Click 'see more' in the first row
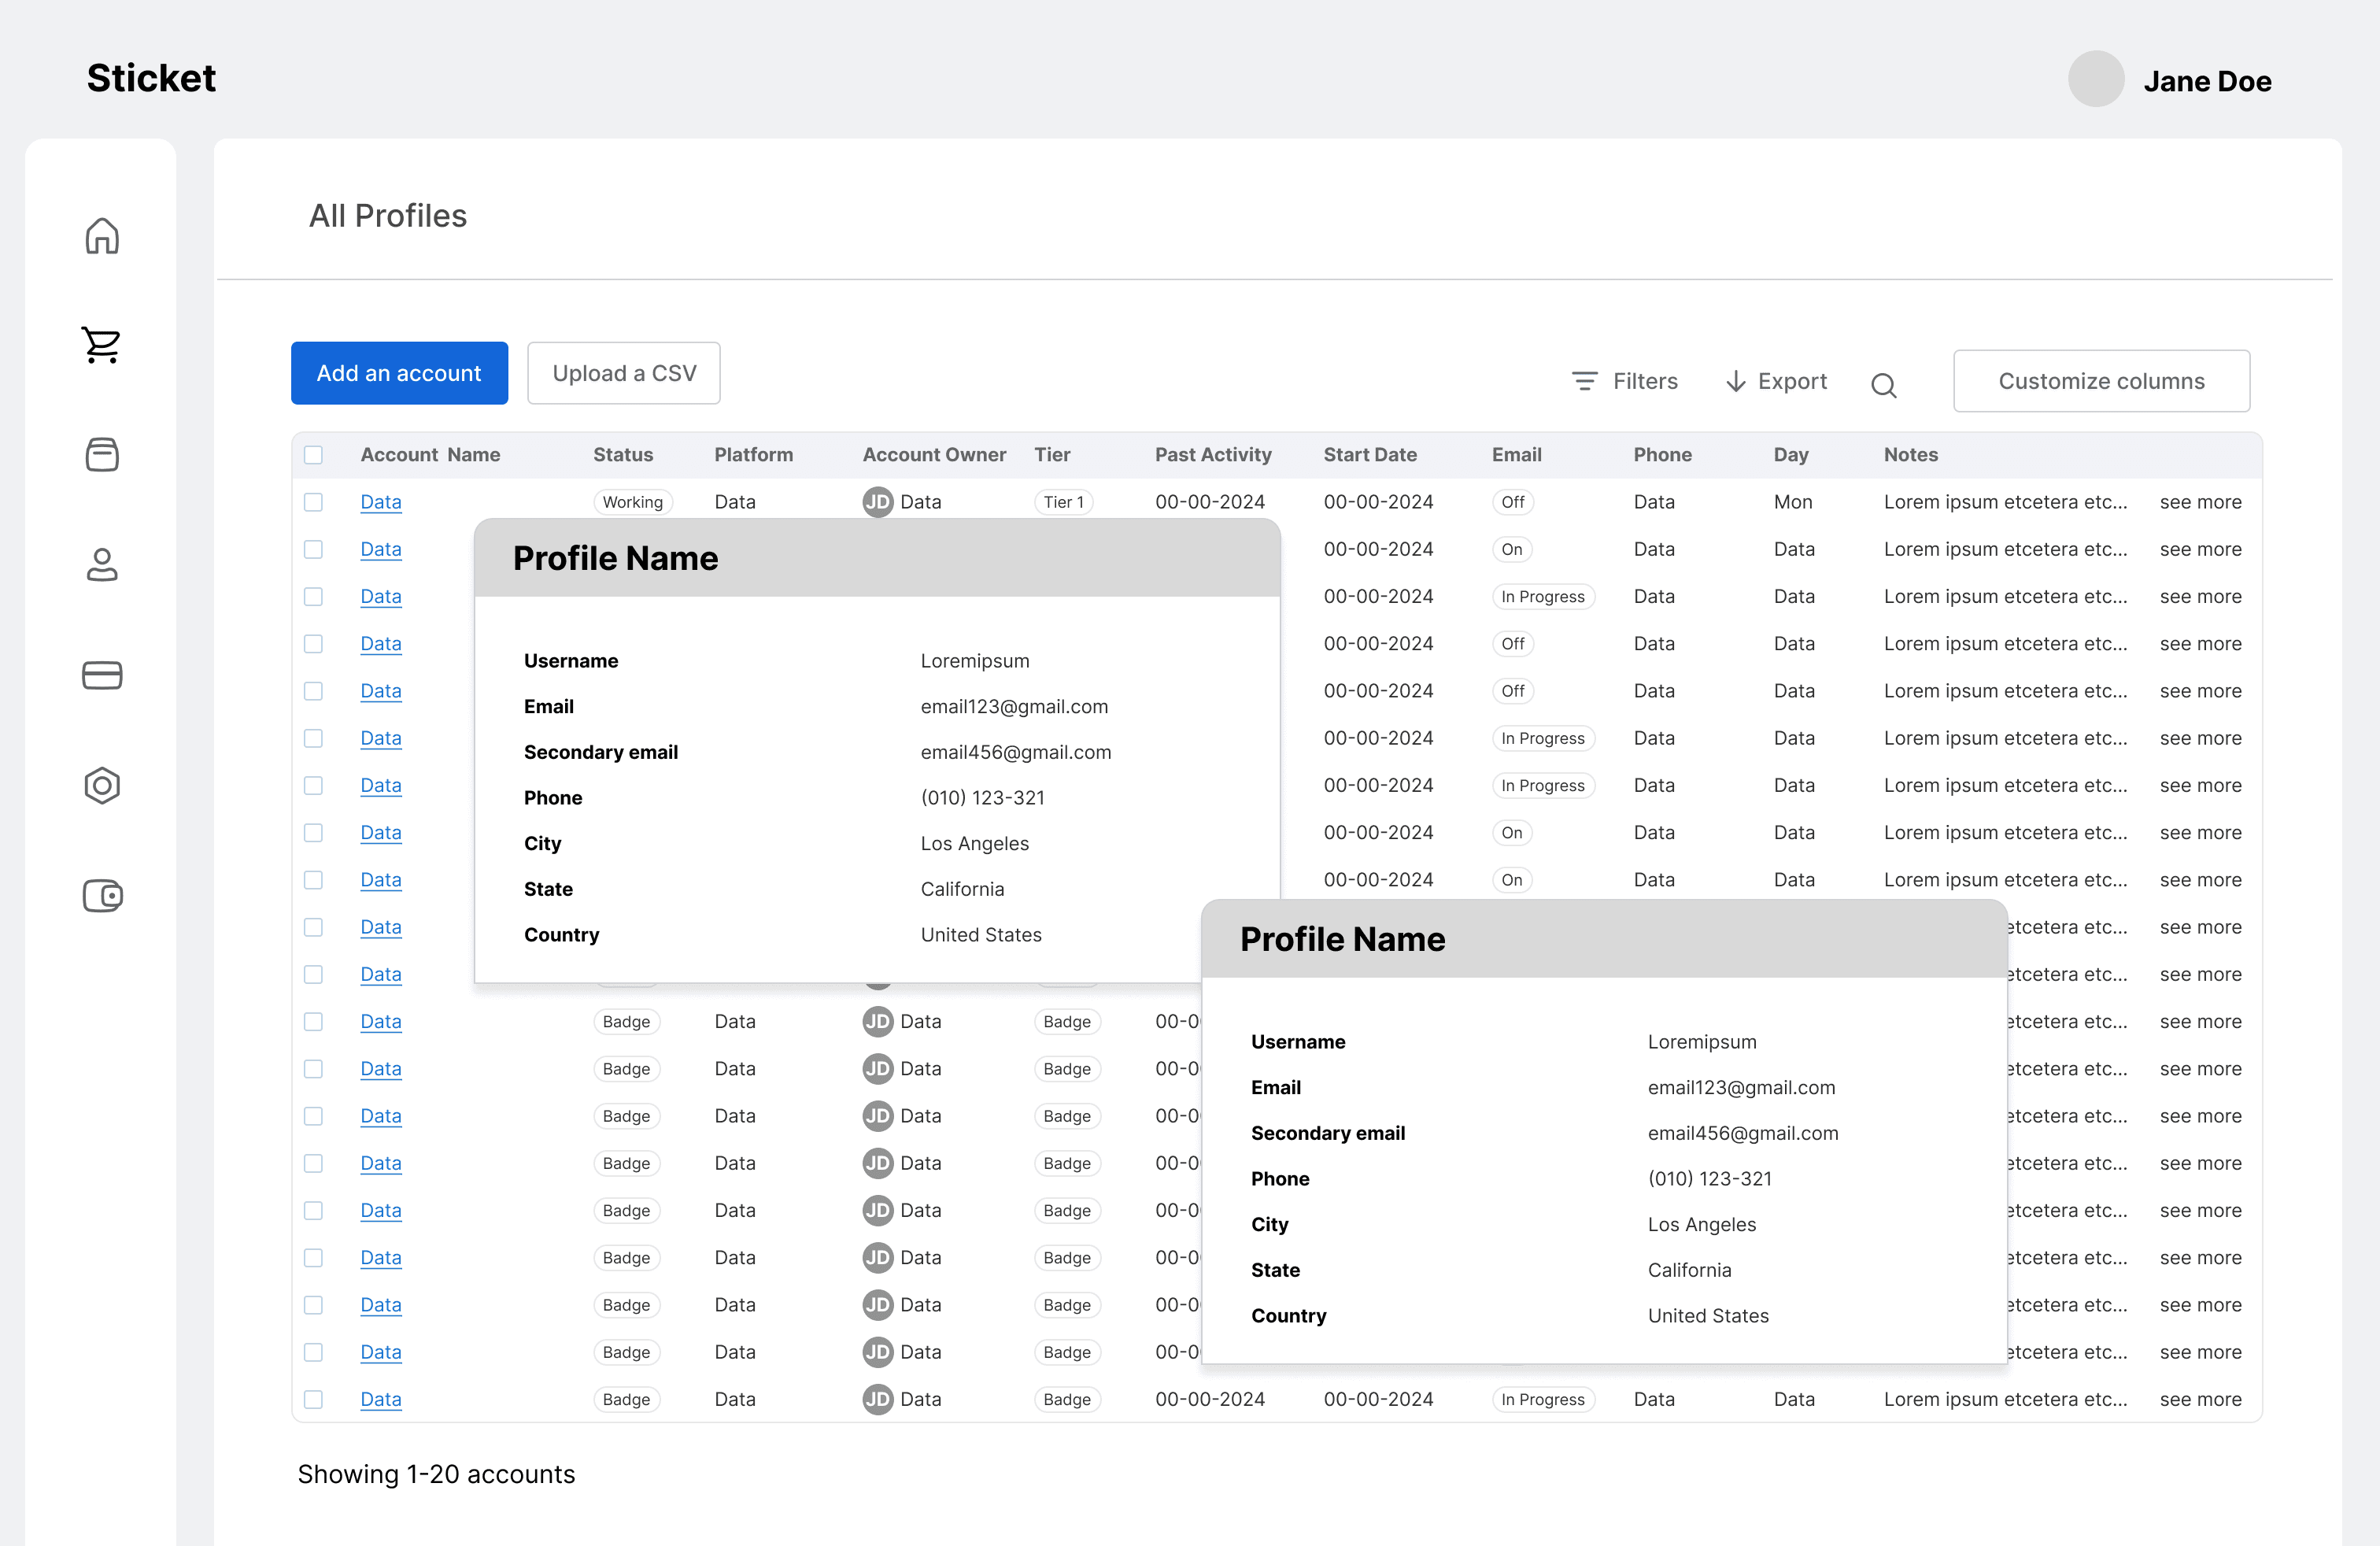 (2200, 502)
